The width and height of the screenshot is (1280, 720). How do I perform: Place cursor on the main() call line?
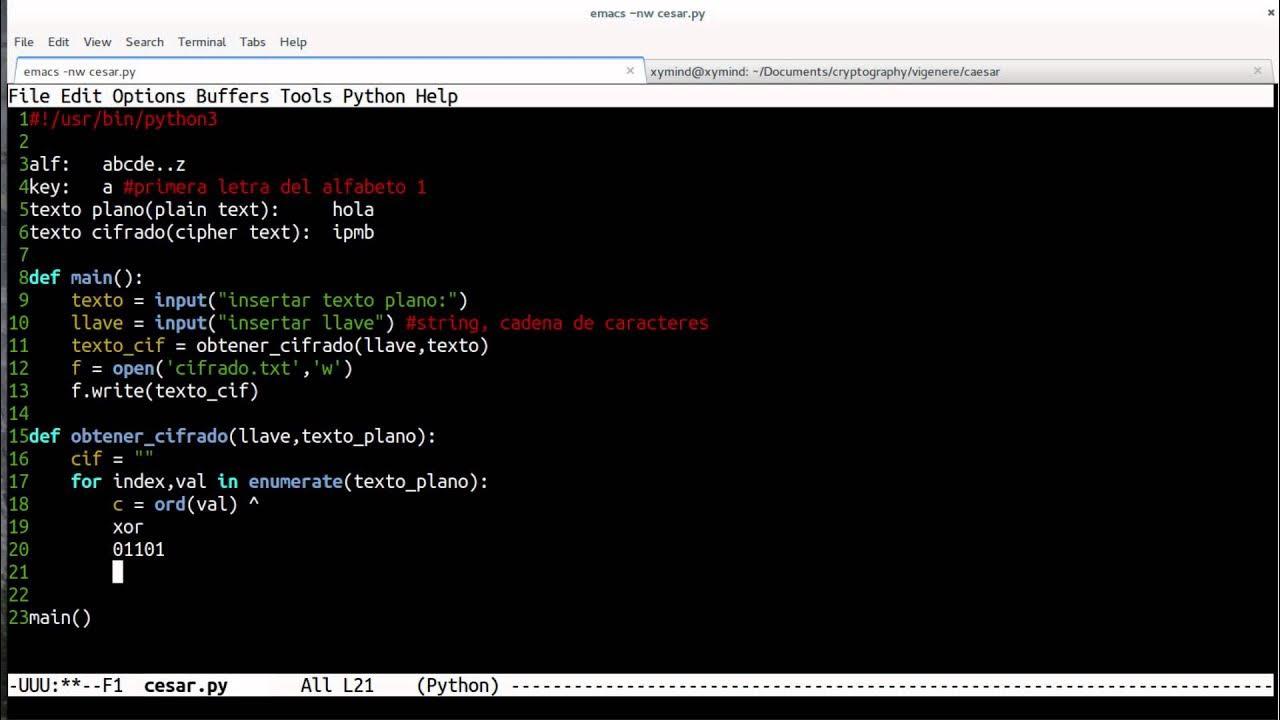(60, 618)
